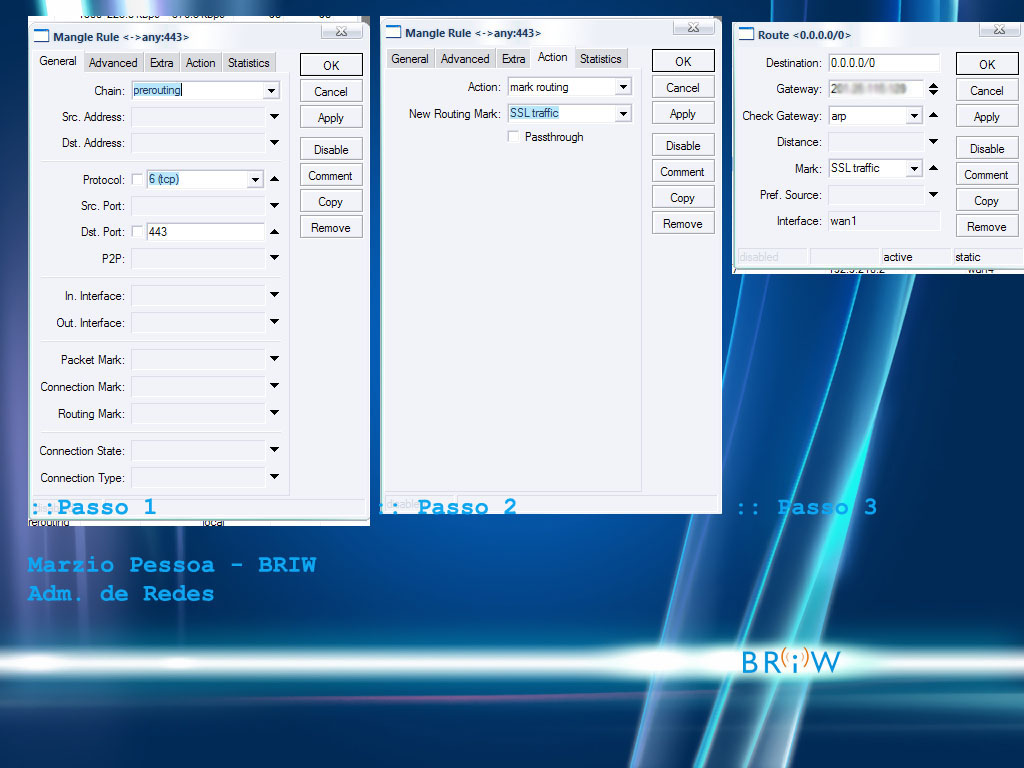Open Statistics tab in second Mangle Rule

point(600,59)
